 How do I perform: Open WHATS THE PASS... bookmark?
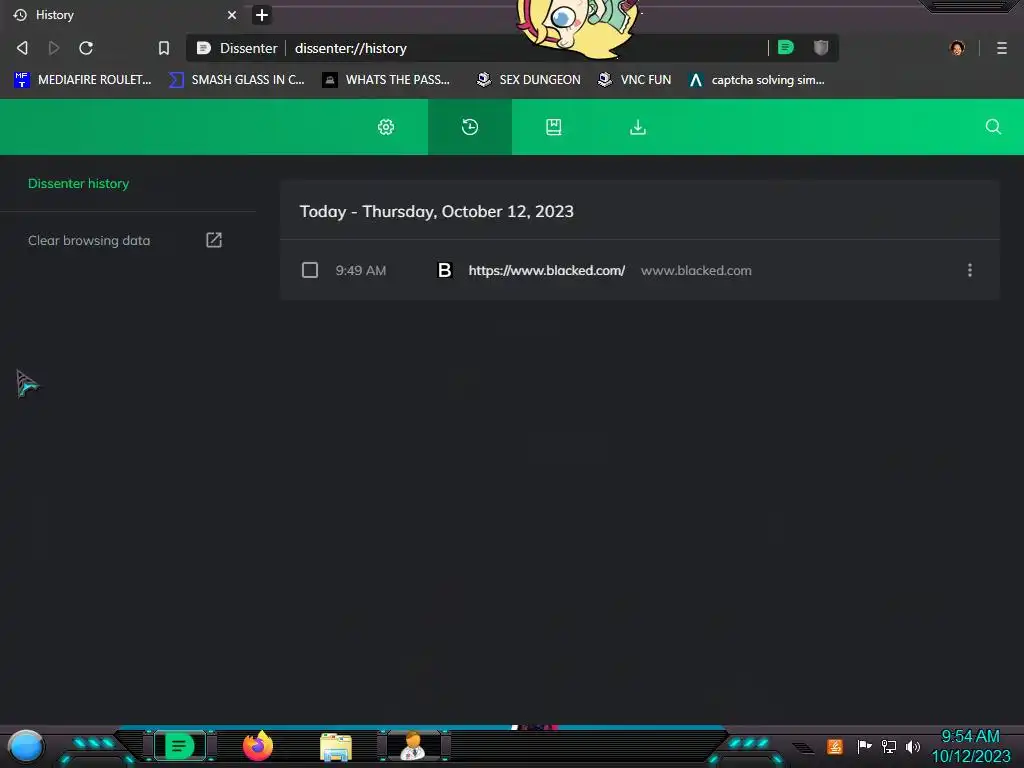click(x=386, y=80)
